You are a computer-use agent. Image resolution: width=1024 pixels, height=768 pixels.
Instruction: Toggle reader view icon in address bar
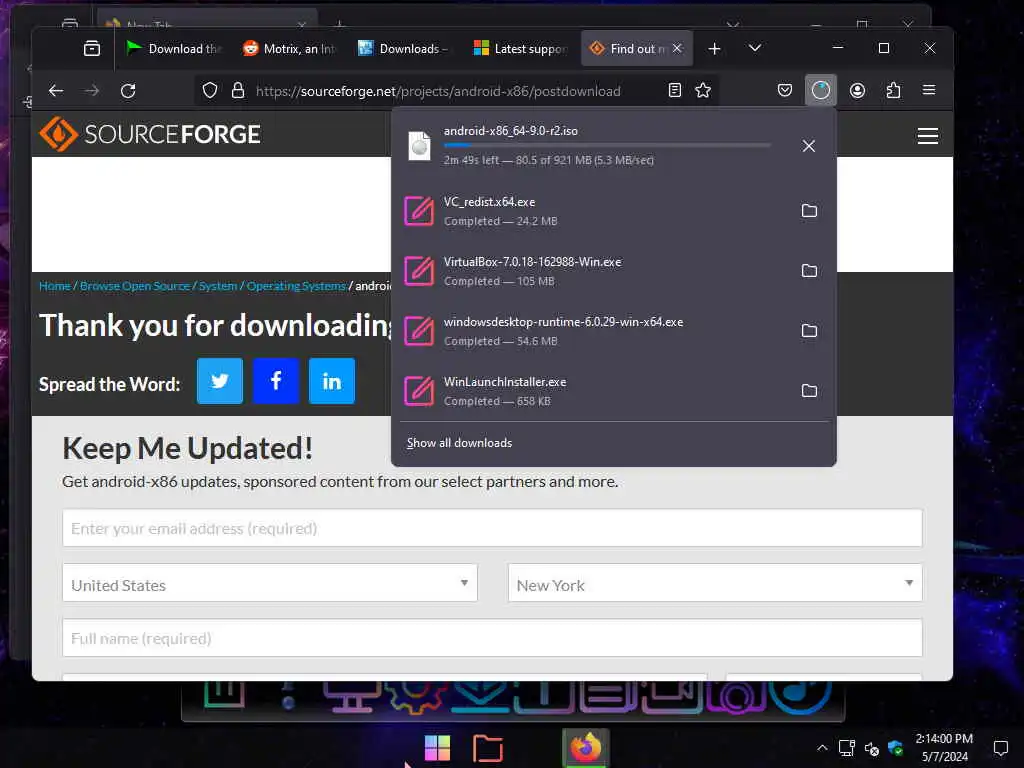pyautogui.click(x=675, y=90)
